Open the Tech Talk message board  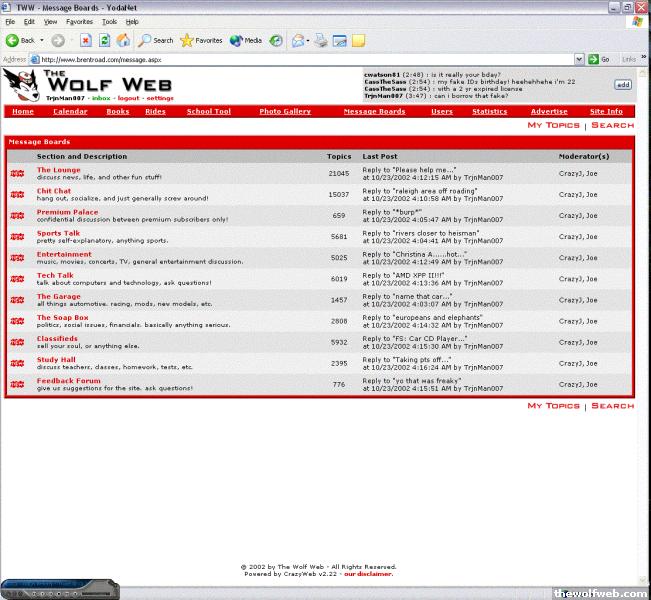tap(55, 275)
